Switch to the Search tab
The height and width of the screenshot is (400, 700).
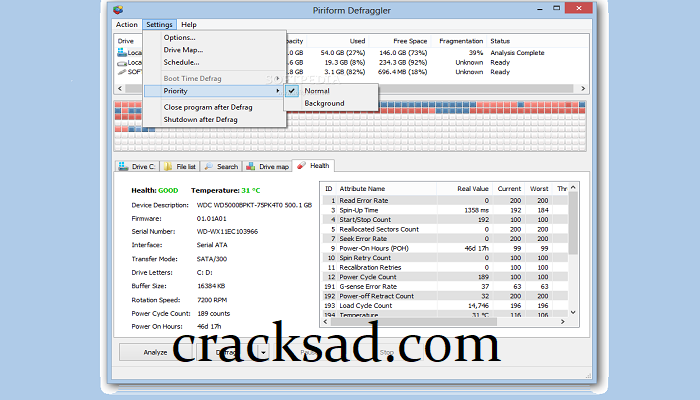(221, 167)
